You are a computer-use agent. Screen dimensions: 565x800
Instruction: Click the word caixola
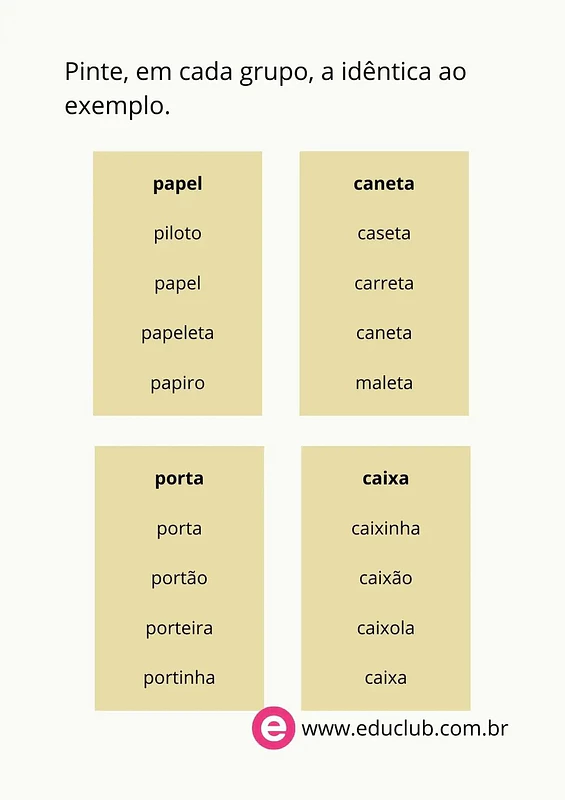point(386,628)
